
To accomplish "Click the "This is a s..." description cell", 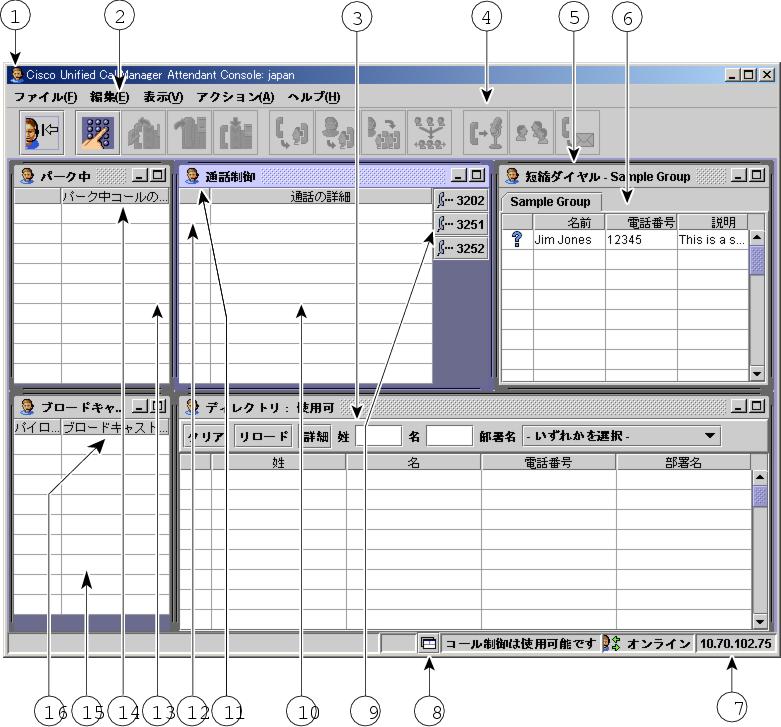I will pos(712,240).
